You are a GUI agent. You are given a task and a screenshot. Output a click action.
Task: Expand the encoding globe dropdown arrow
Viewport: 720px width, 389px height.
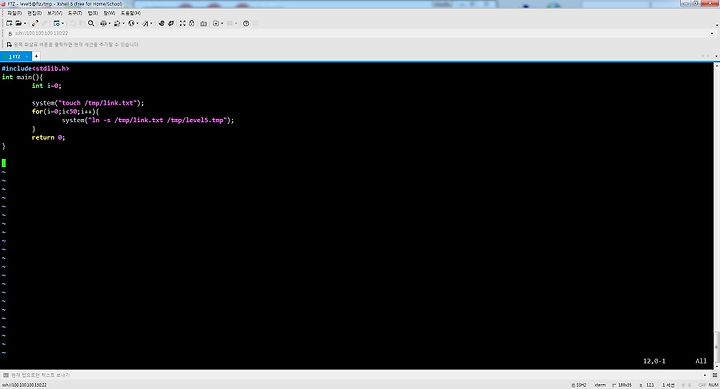tap(137, 23)
